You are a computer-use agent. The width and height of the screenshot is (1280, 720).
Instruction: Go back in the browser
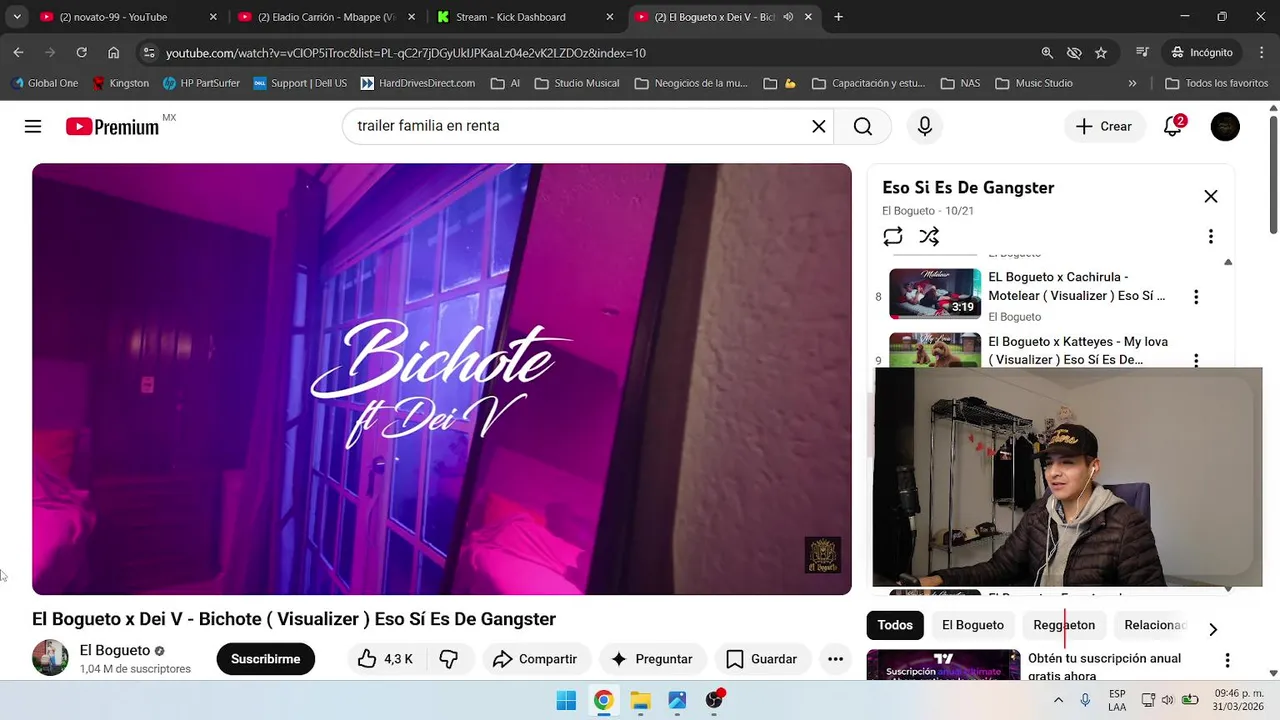coord(18,52)
